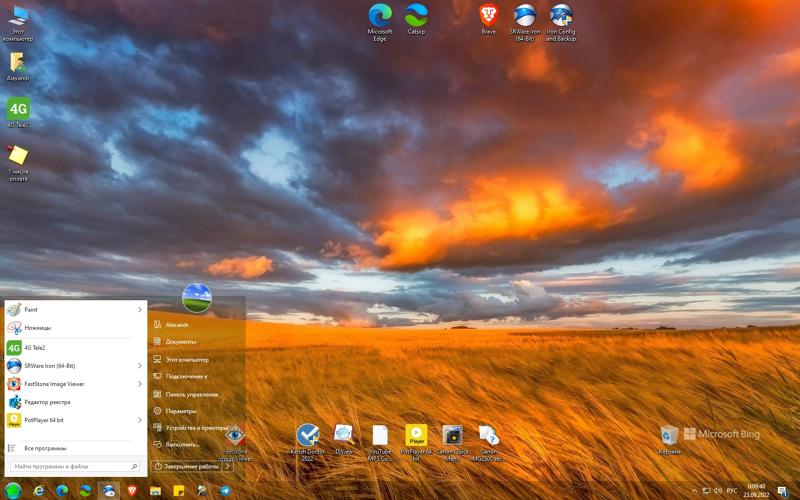
Task: Open Brave browser from the taskbar
Action: [x=132, y=491]
